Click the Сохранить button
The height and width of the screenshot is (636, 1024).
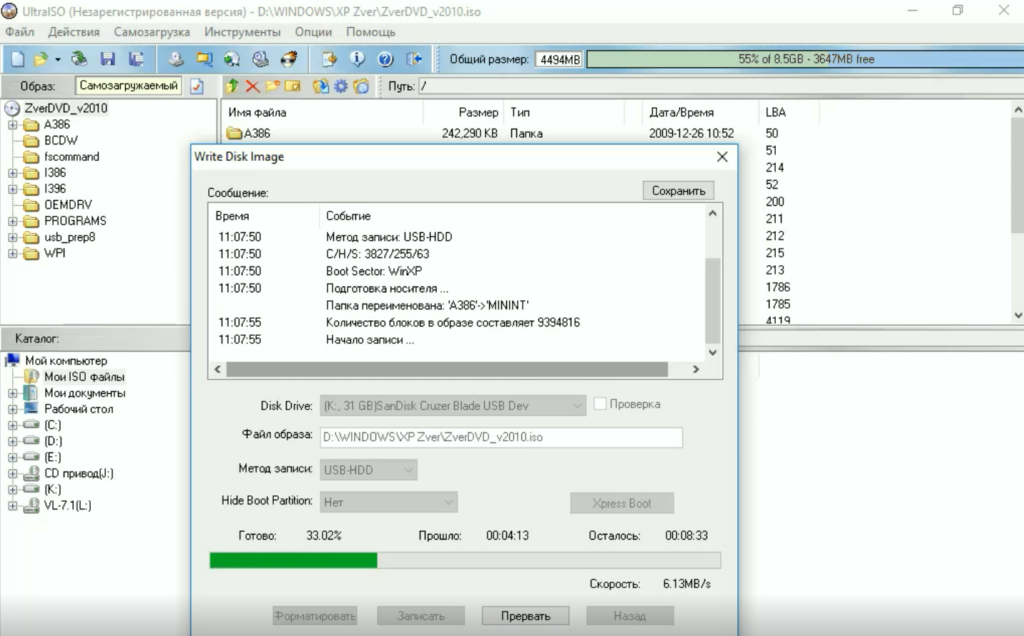(678, 191)
